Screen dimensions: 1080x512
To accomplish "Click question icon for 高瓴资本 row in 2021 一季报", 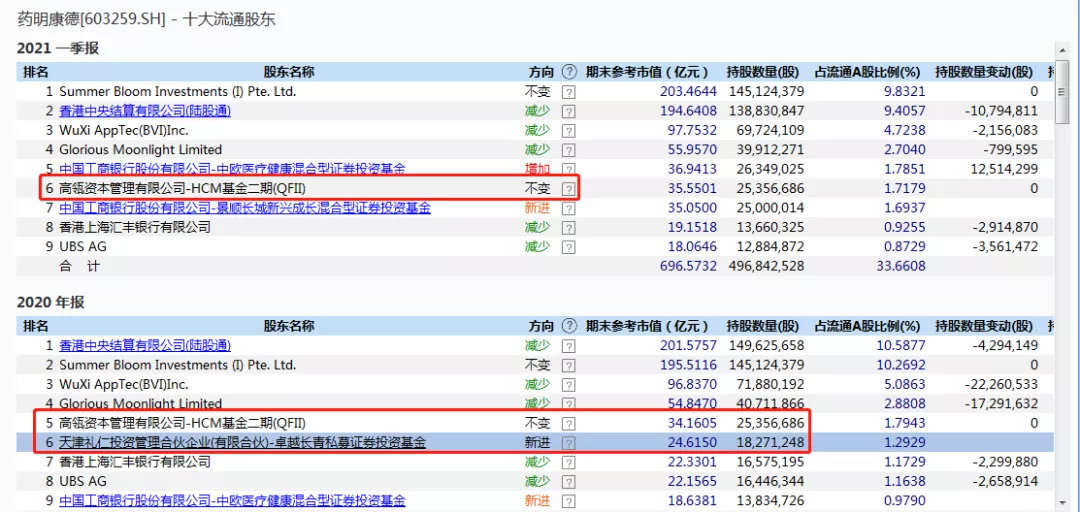I will 568,189.
